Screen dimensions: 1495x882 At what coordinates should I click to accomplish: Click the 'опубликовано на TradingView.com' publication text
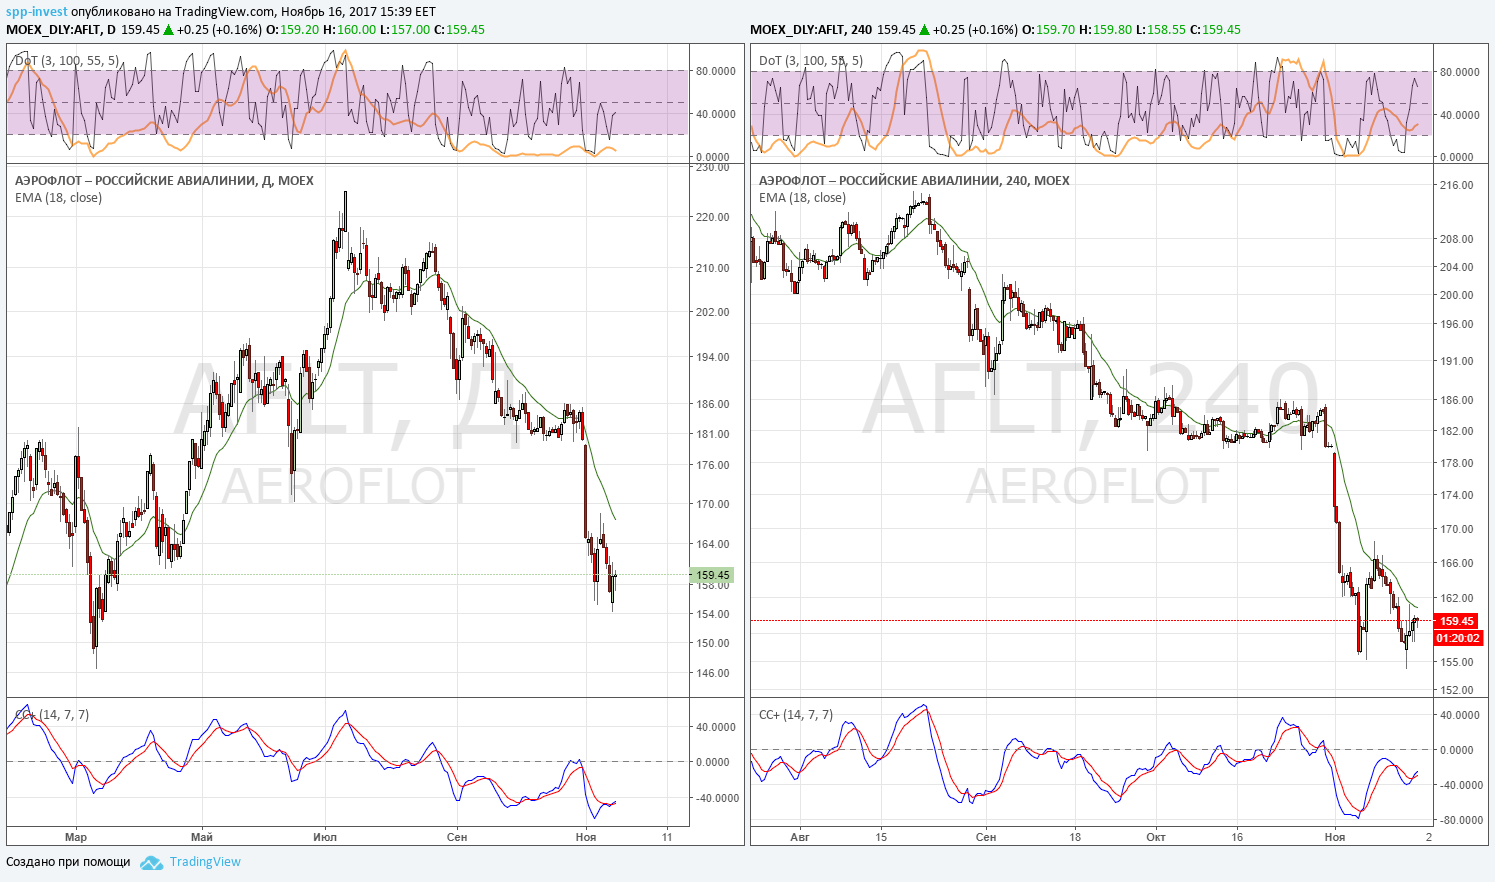coord(174,12)
